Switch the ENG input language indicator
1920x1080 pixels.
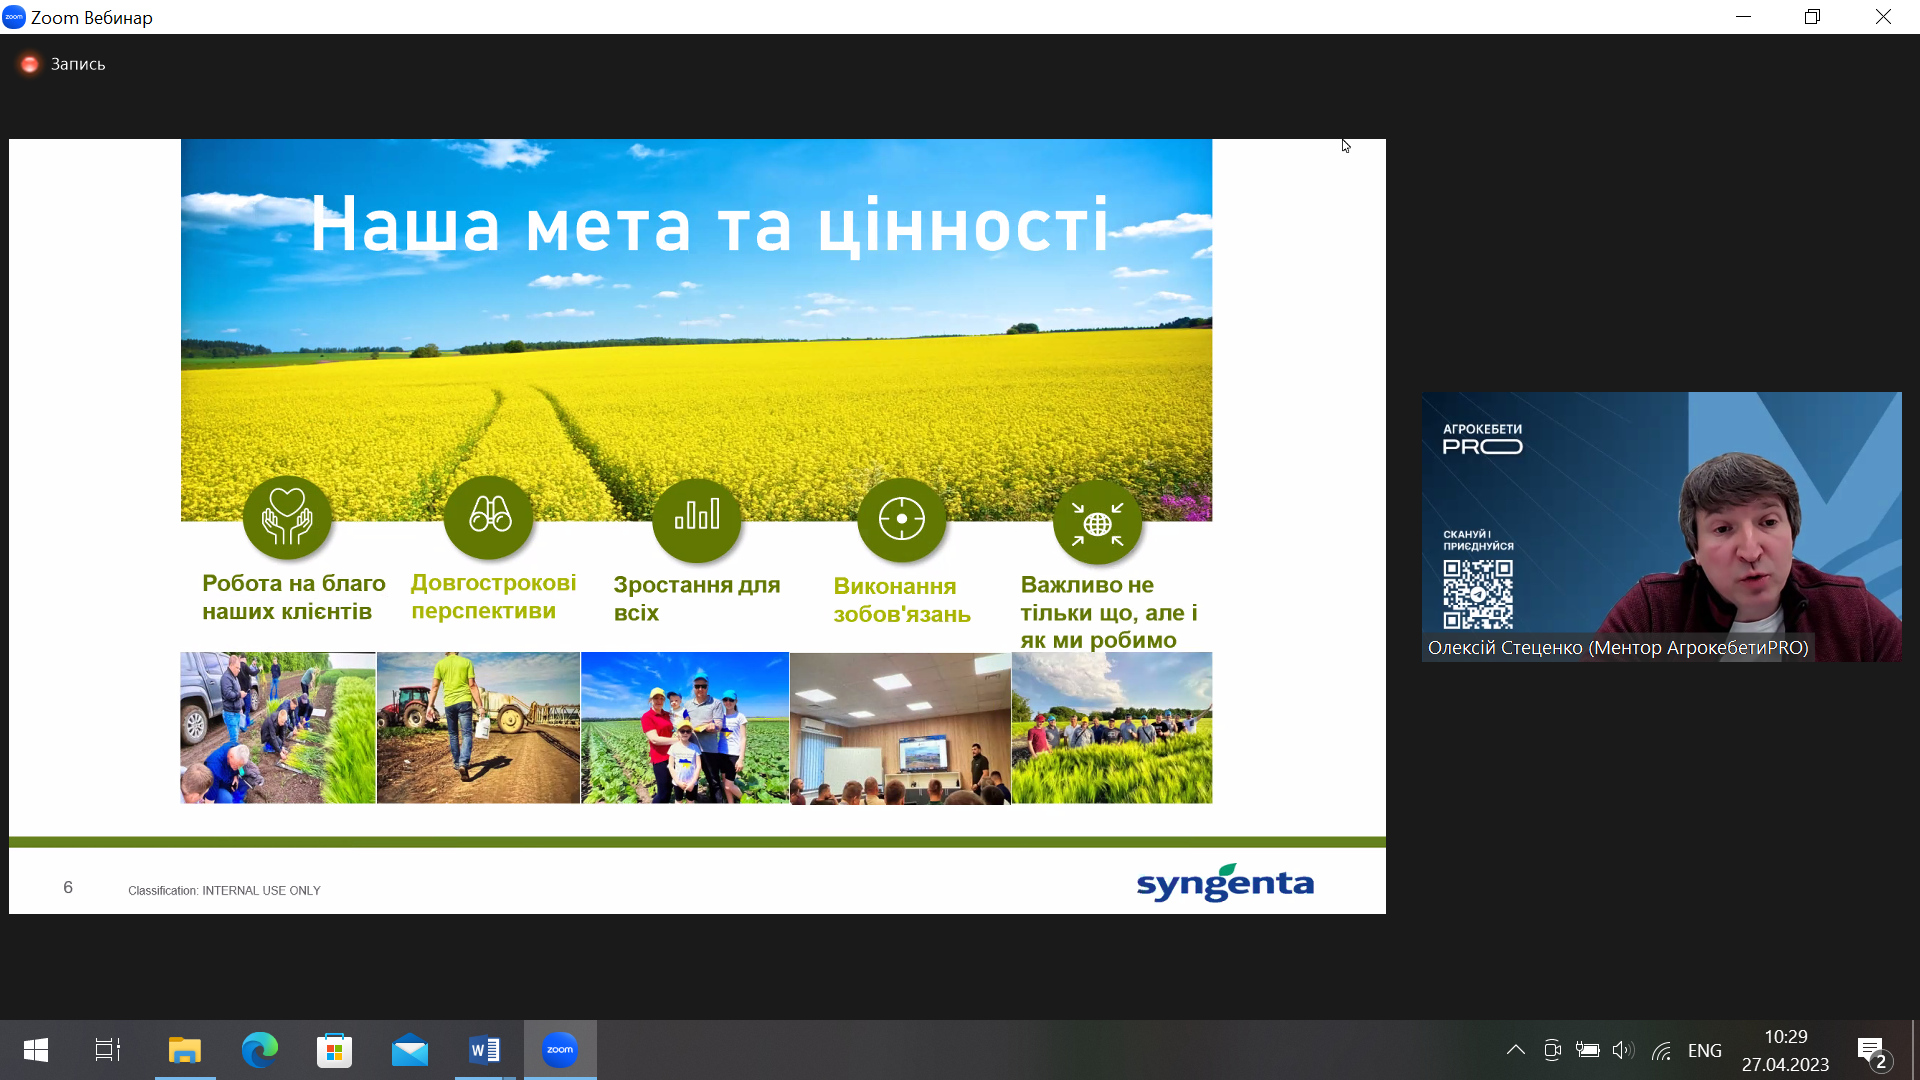point(1704,1050)
